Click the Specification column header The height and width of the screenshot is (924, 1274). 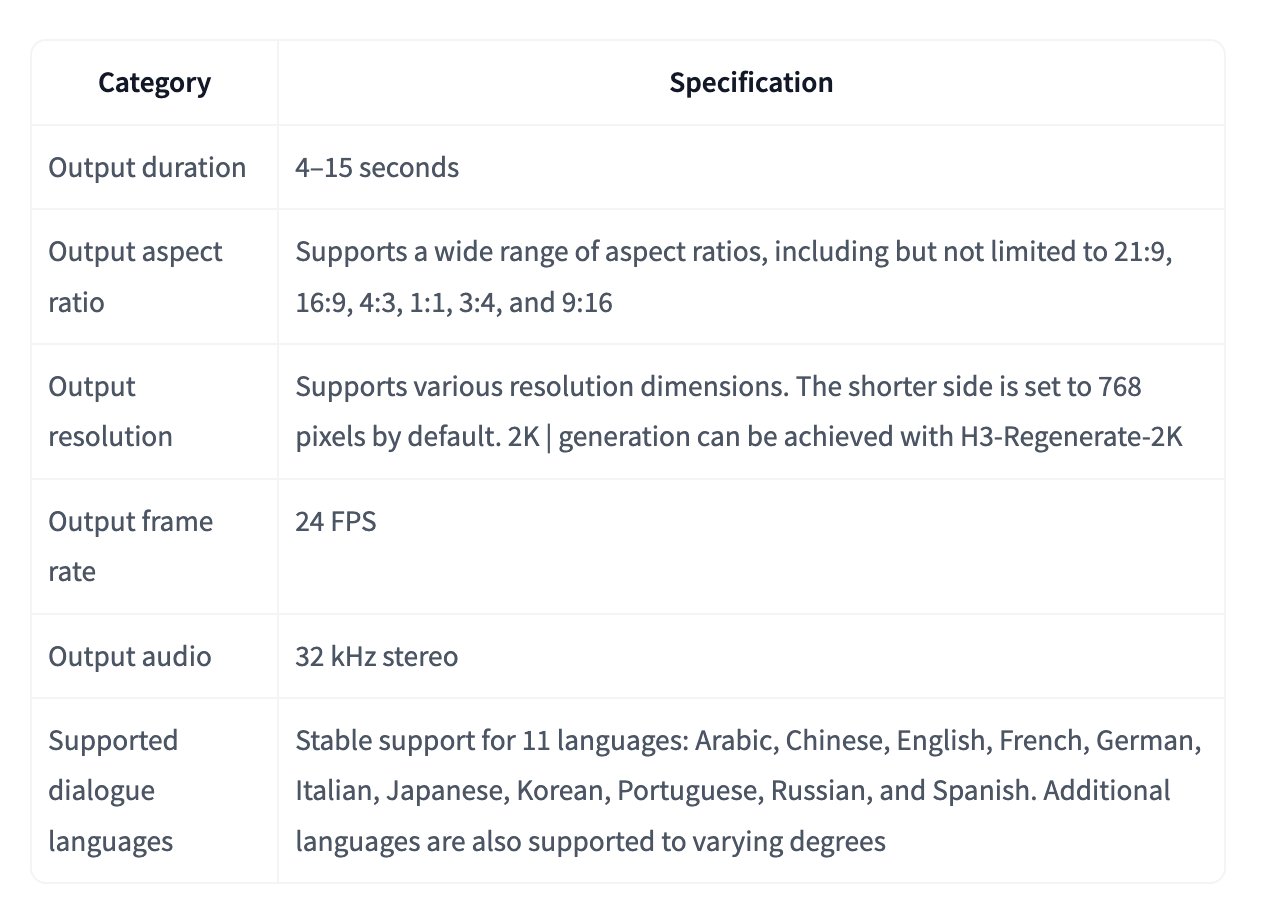click(751, 82)
